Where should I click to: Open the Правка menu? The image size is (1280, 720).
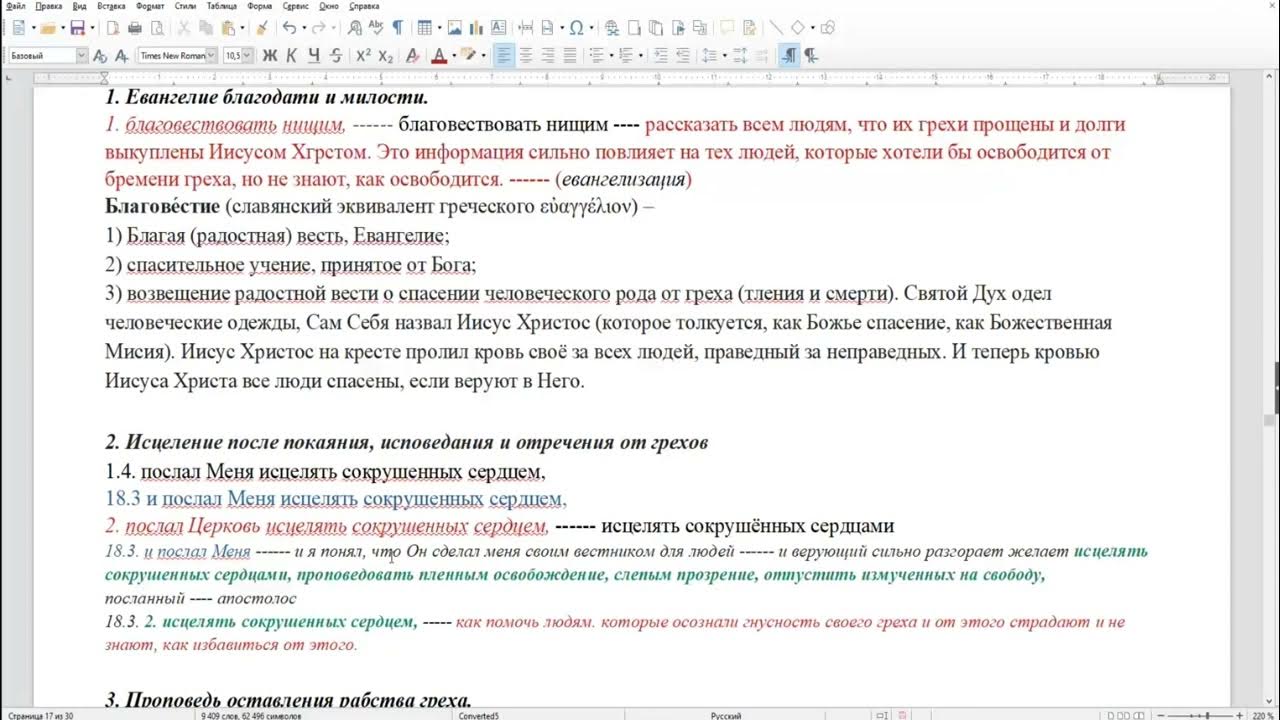click(x=49, y=6)
